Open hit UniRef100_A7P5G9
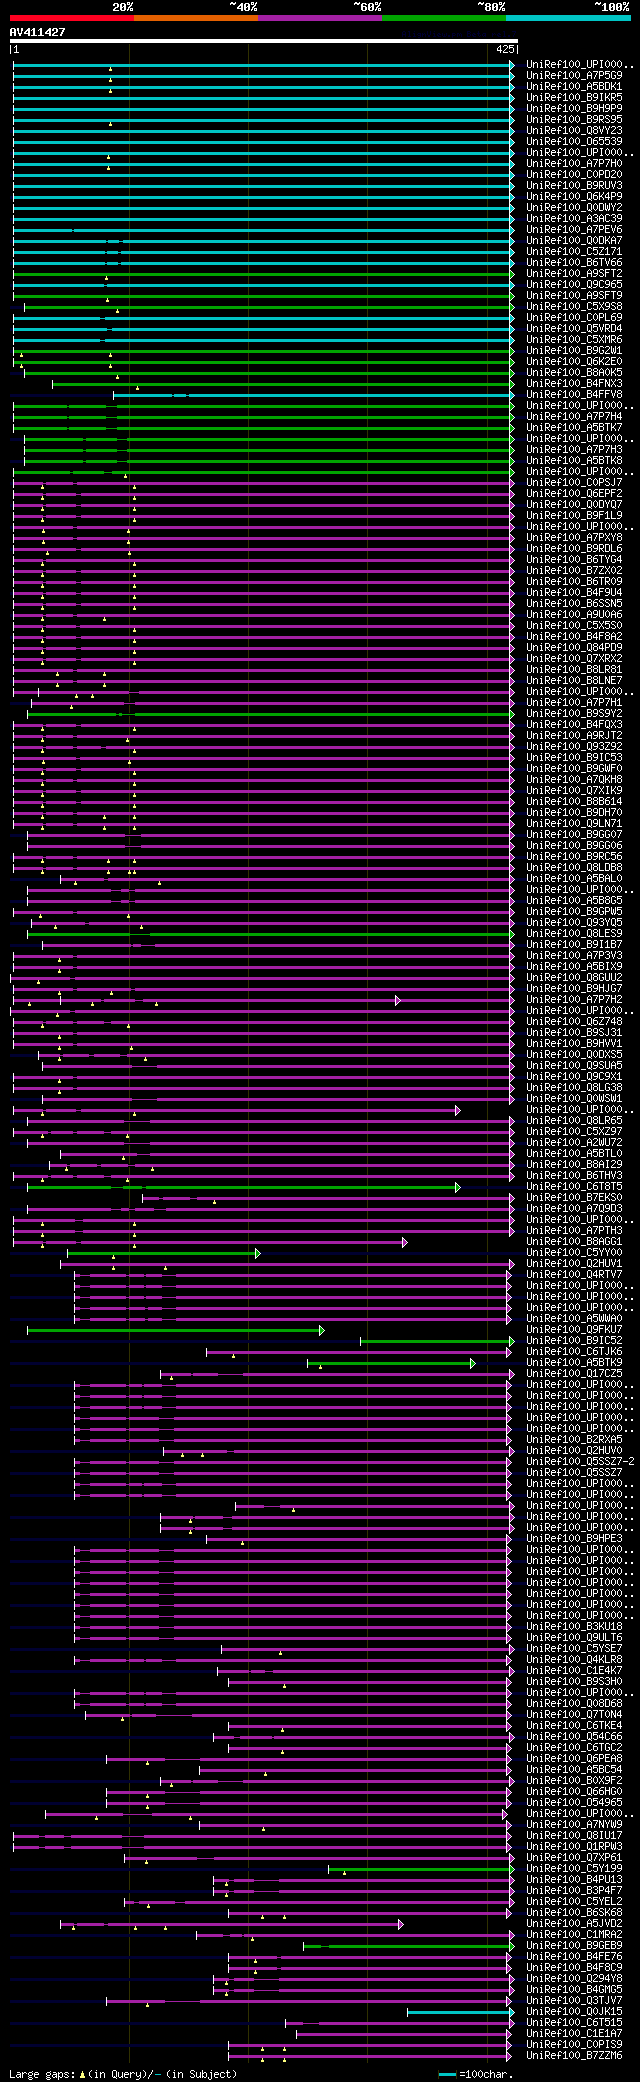 pos(574,75)
